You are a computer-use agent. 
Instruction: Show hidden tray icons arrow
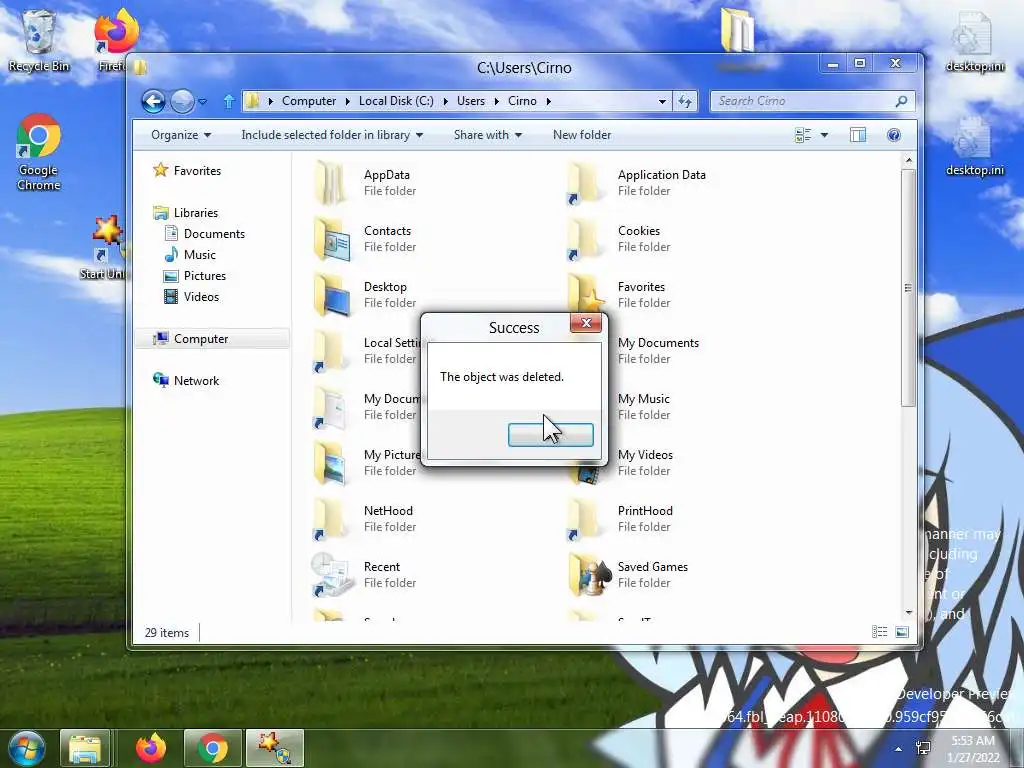point(899,749)
